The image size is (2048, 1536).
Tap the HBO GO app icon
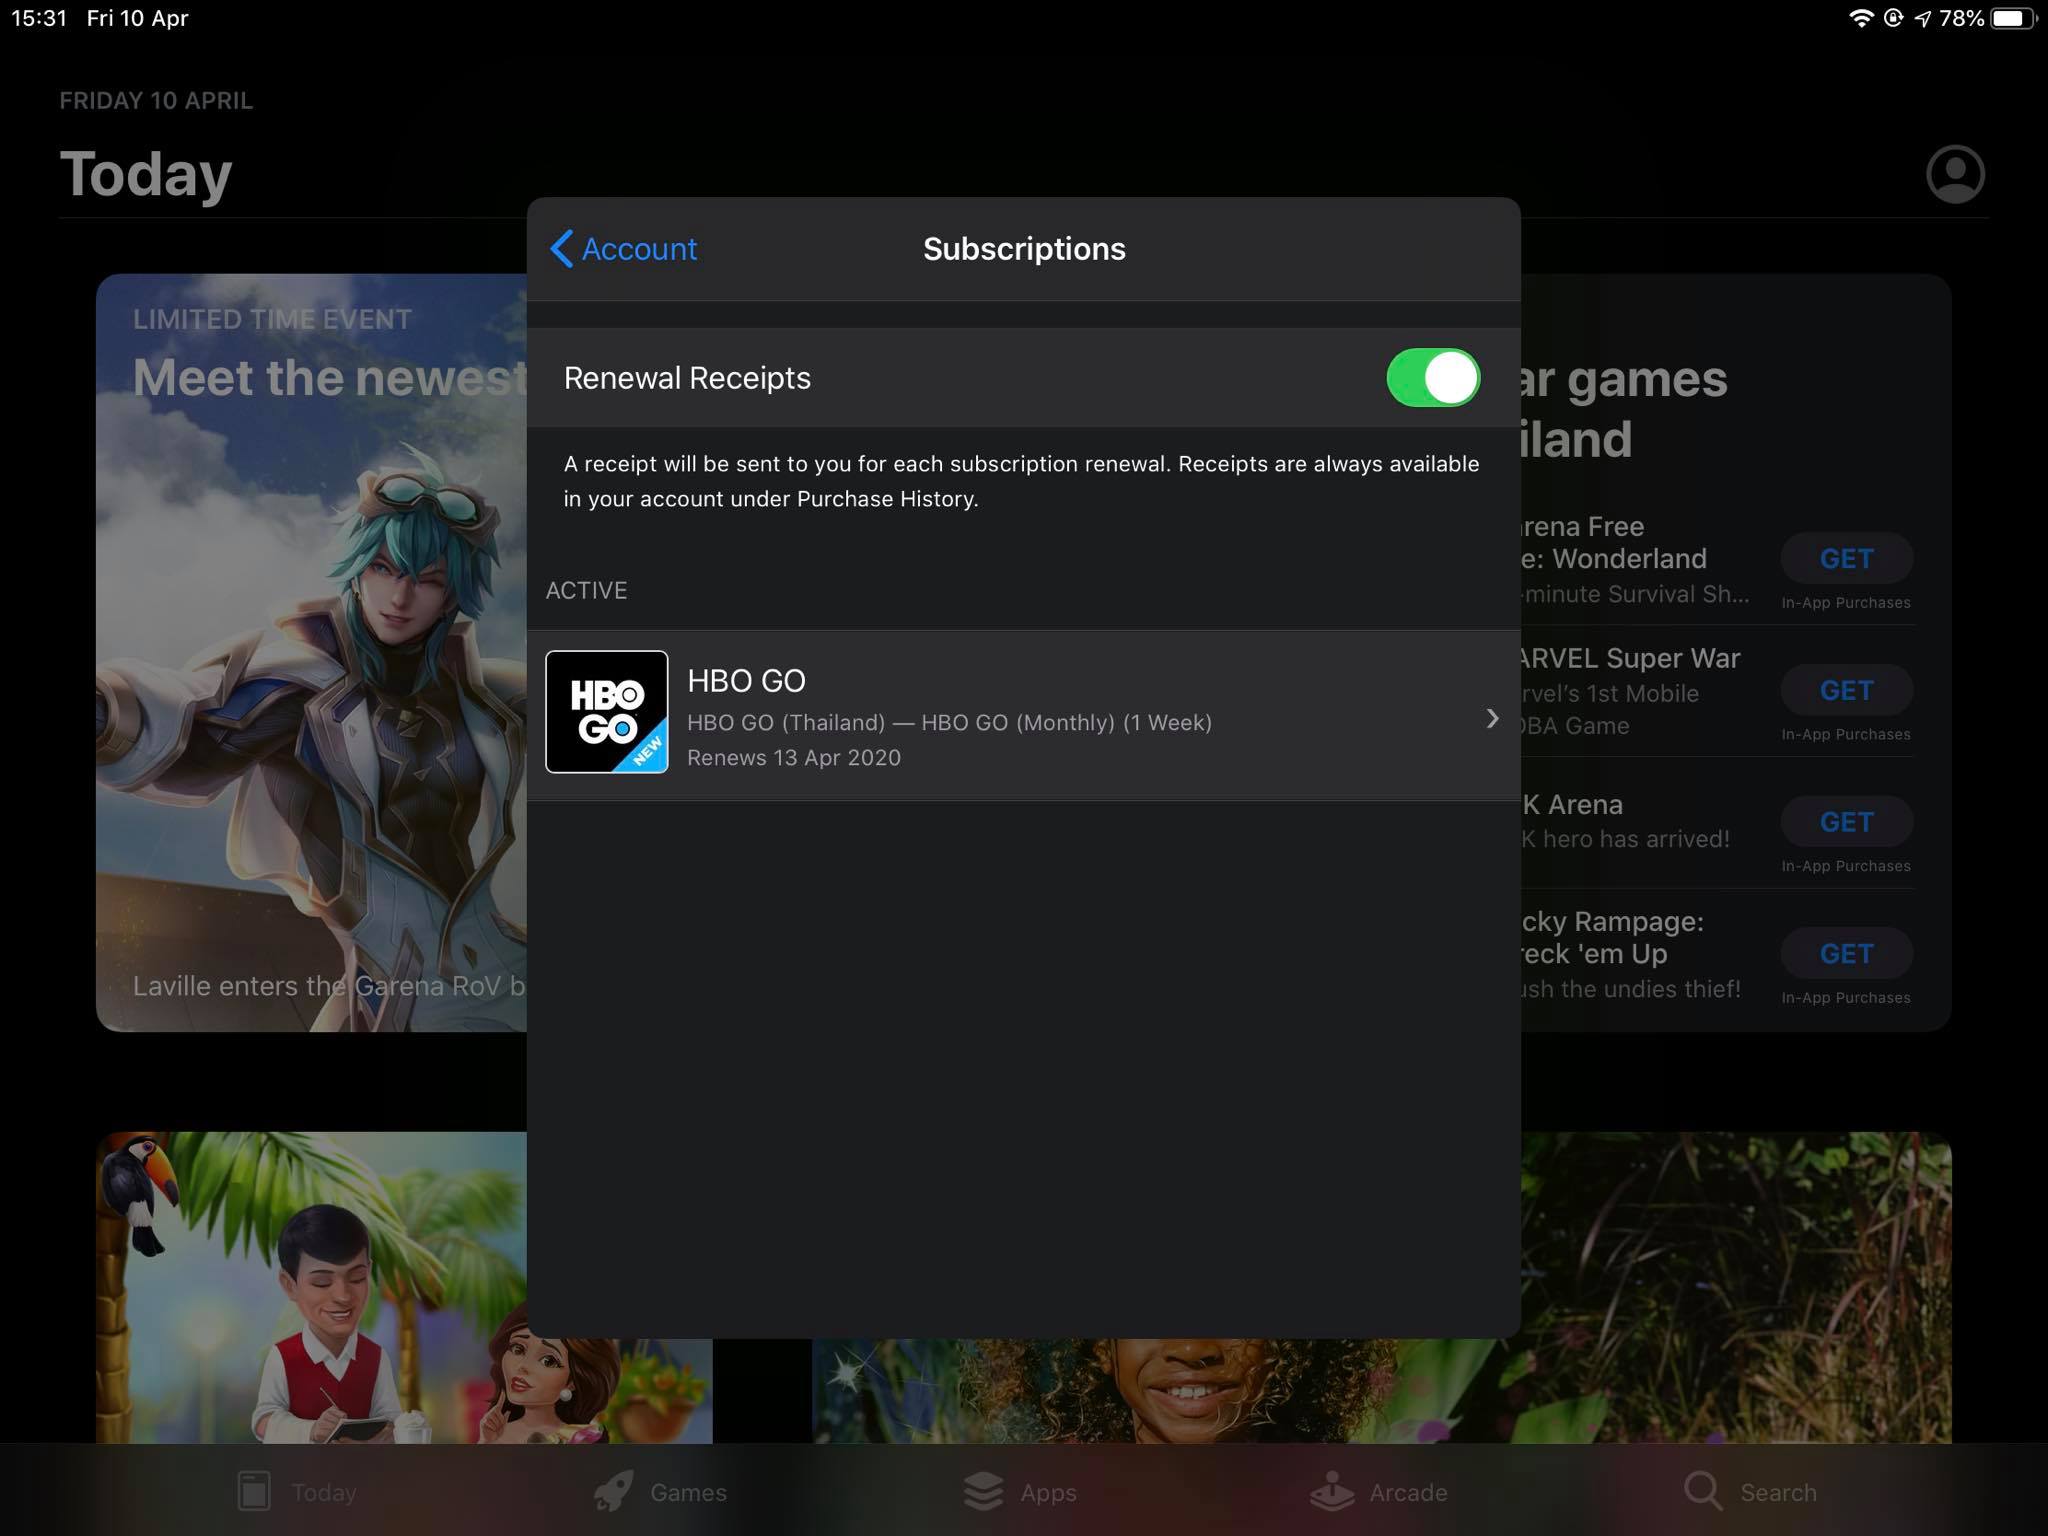606,712
